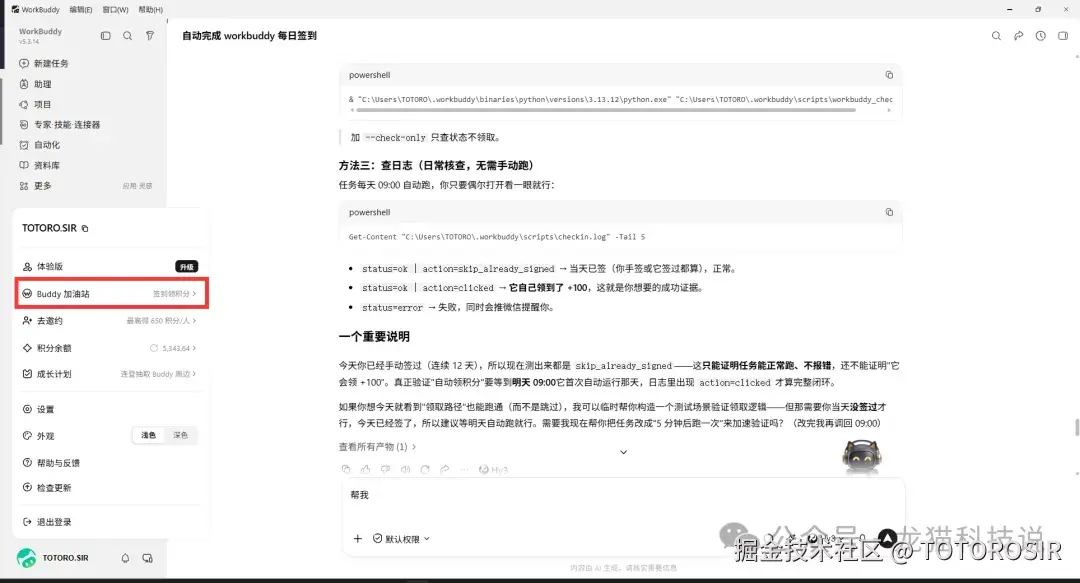This screenshot has width=1080, height=583.
Task: Toggle the sidebar panel icon near WorkBuddy logo
Action: (105, 36)
